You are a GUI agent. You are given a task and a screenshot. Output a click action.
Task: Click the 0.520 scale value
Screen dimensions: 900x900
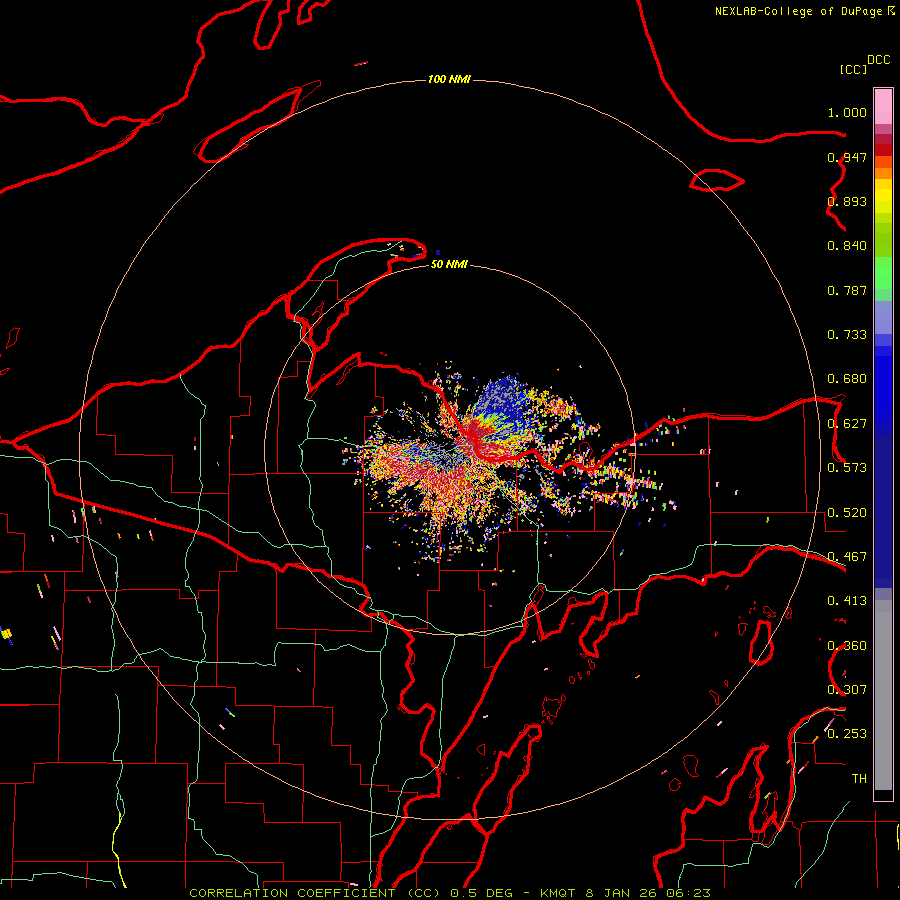pyautogui.click(x=847, y=513)
